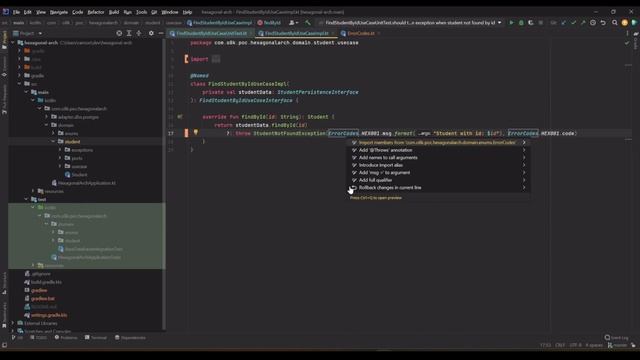This screenshot has height=360, width=640.
Task: Open the Refactor menu
Action: [x=96, y=12]
